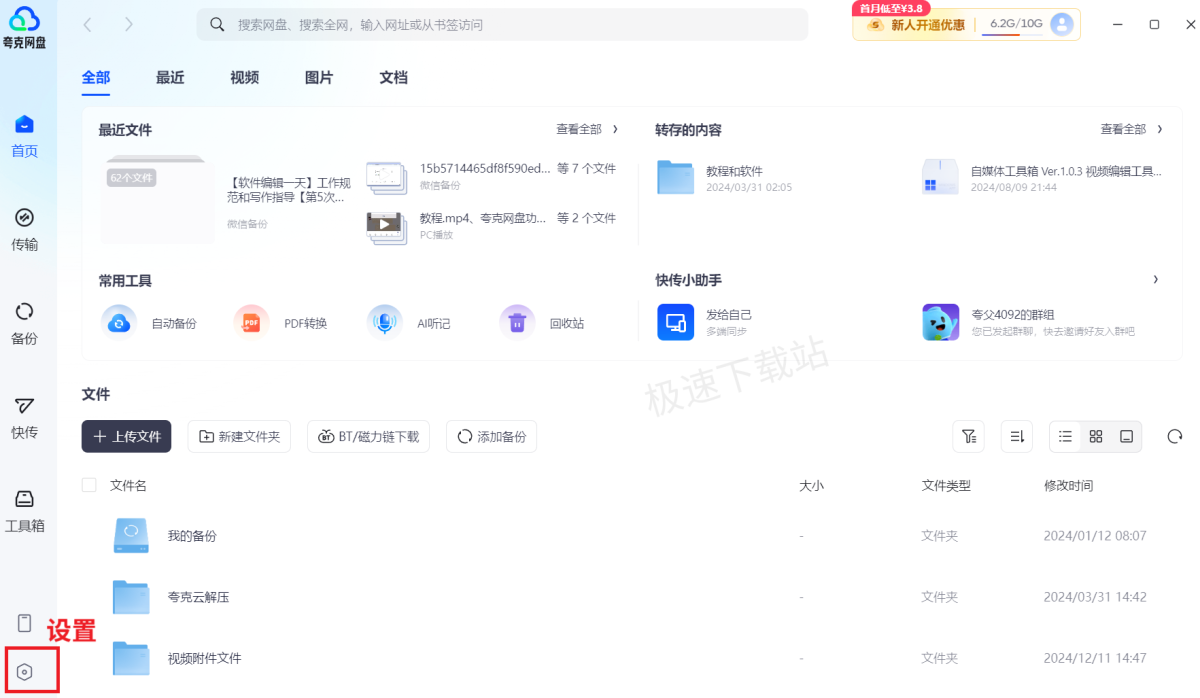Click the user avatar icon
Screen dimensions: 1200x698
click(x=1062, y=24)
